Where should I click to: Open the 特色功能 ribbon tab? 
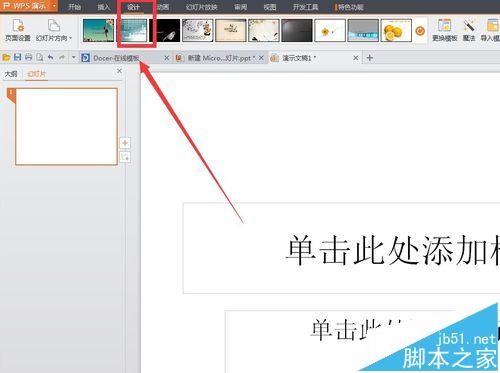[x=350, y=7]
